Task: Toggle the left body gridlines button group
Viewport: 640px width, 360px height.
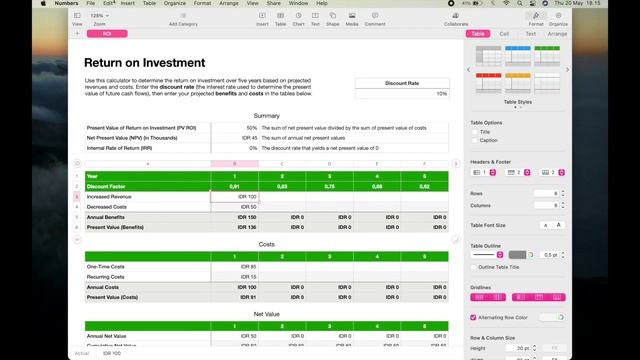Action: [488, 297]
